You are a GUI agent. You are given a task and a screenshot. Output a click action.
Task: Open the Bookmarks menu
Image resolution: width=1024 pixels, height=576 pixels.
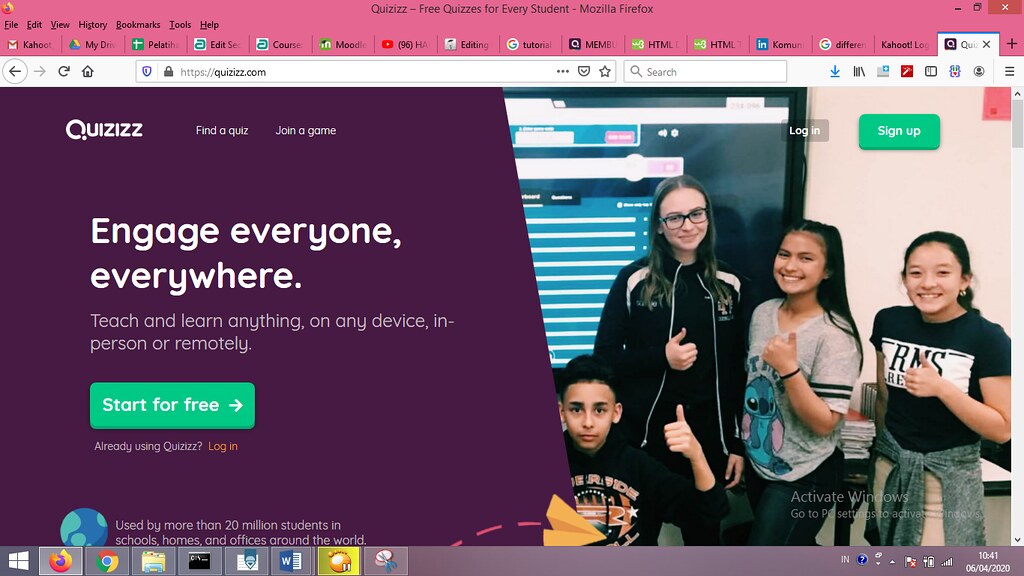click(138, 25)
